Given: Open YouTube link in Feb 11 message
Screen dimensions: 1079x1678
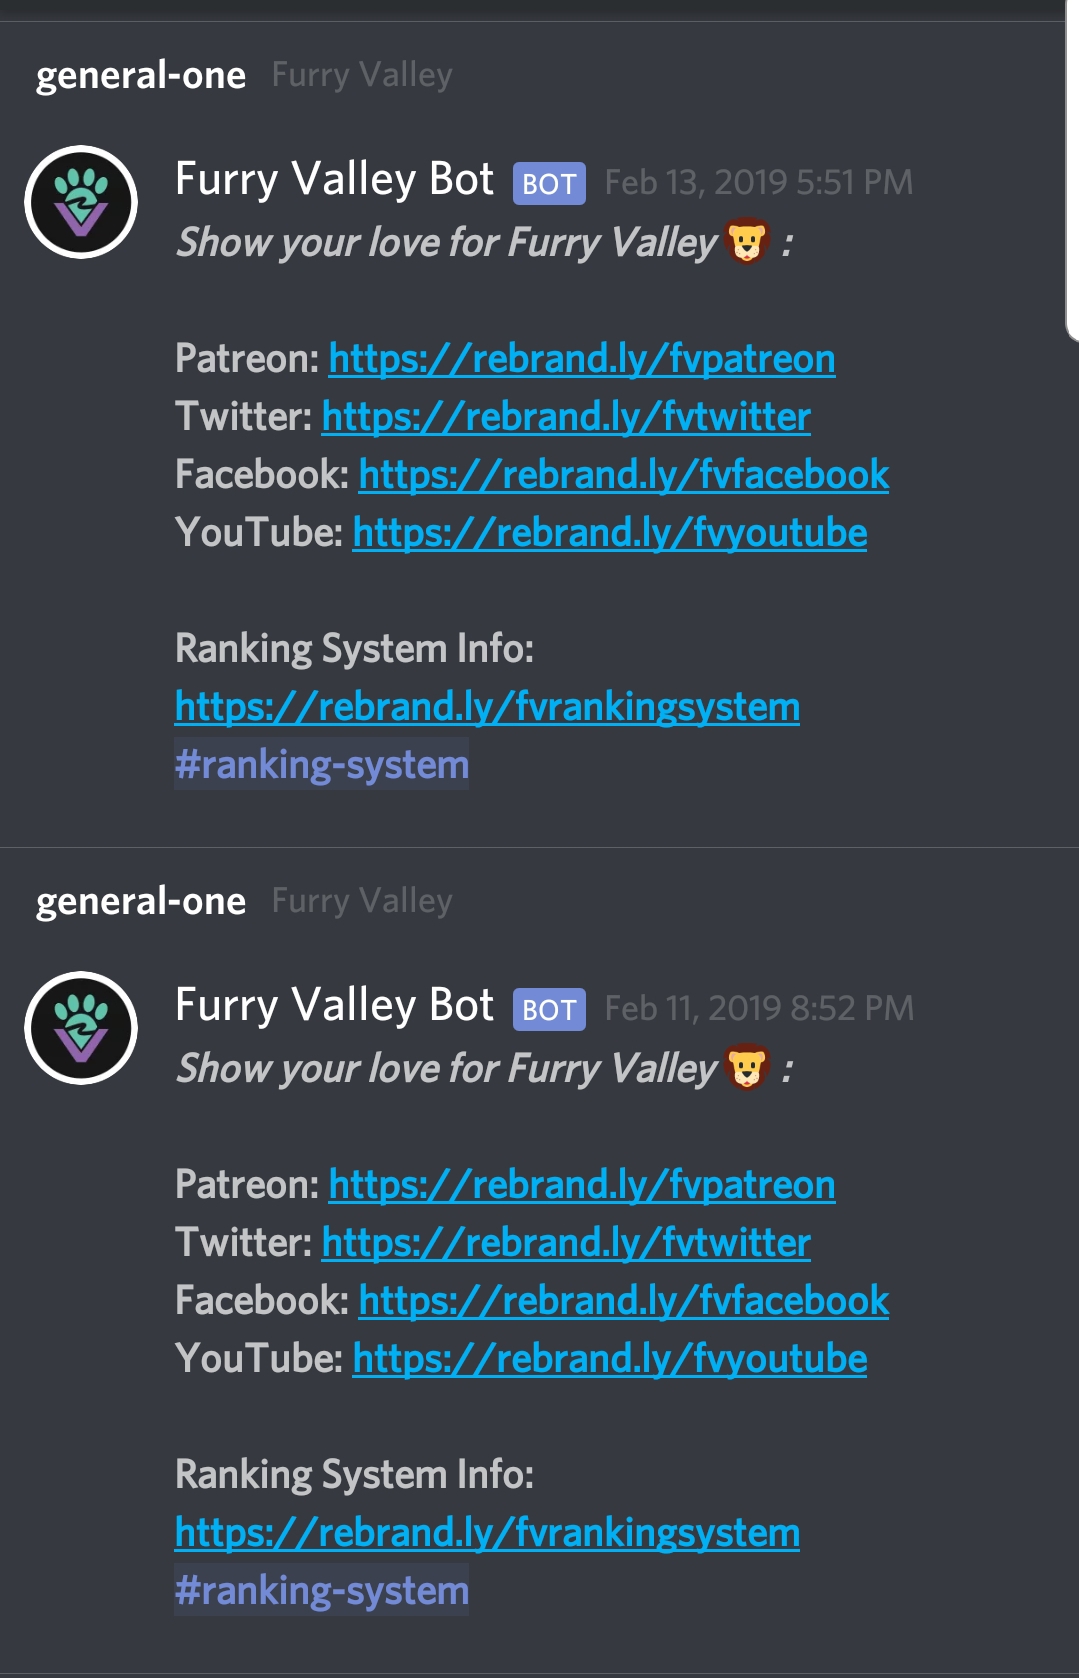Looking at the screenshot, I should click(x=610, y=1359).
